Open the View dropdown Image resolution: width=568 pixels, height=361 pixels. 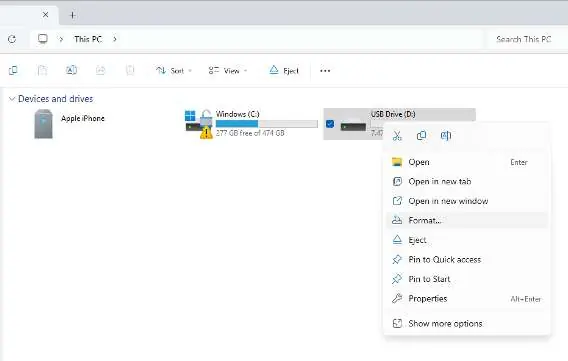coord(228,71)
